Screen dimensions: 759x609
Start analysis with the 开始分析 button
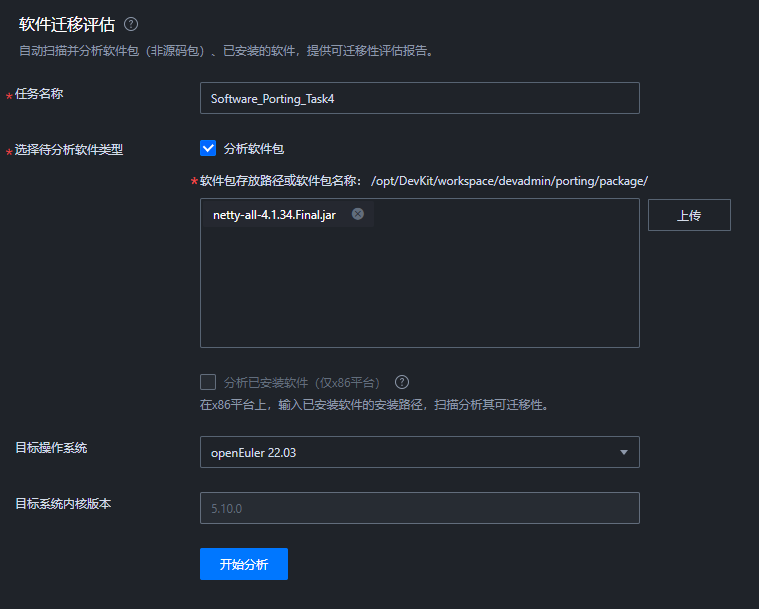pos(244,564)
